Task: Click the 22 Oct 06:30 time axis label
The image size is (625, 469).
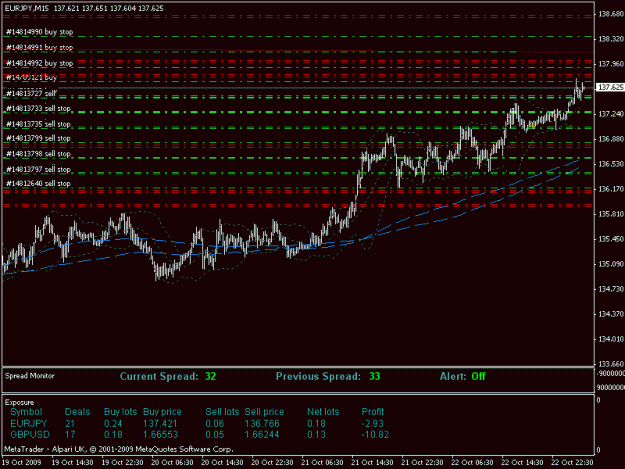Action: point(472,463)
